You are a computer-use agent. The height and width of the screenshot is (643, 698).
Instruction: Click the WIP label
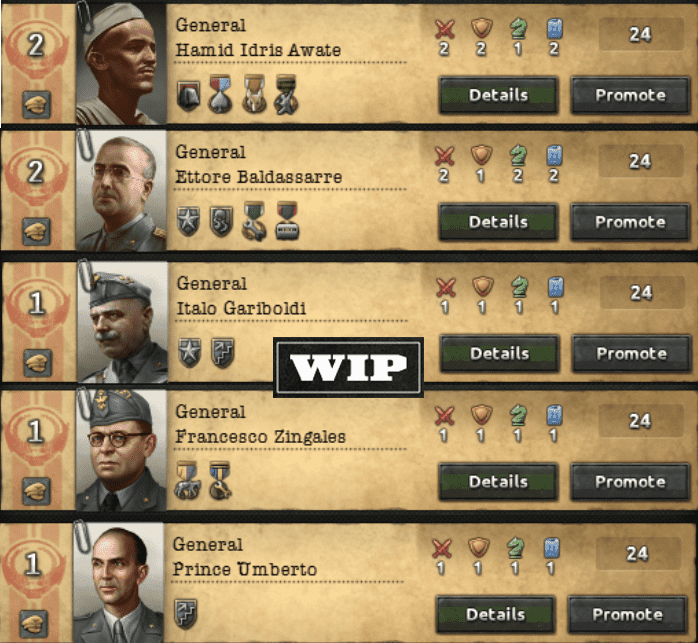(348, 367)
